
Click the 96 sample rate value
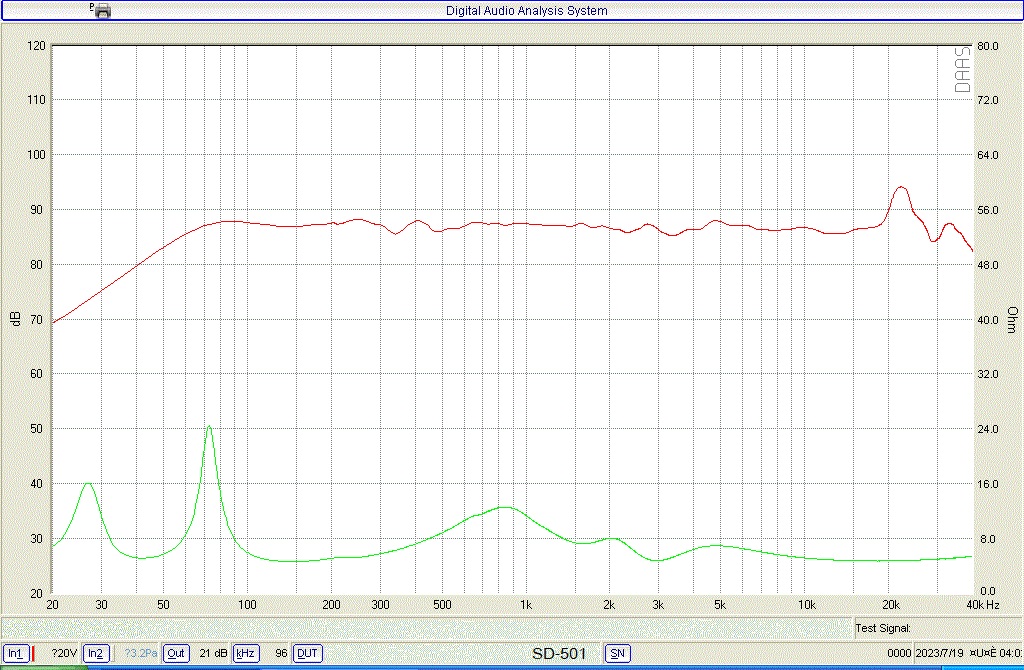pyautogui.click(x=281, y=654)
